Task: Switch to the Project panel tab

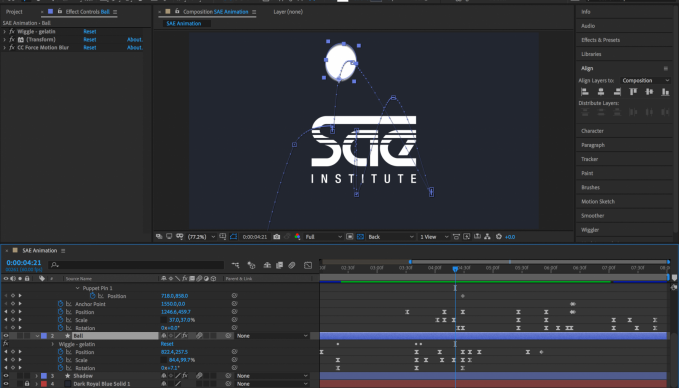Action: coord(14,12)
